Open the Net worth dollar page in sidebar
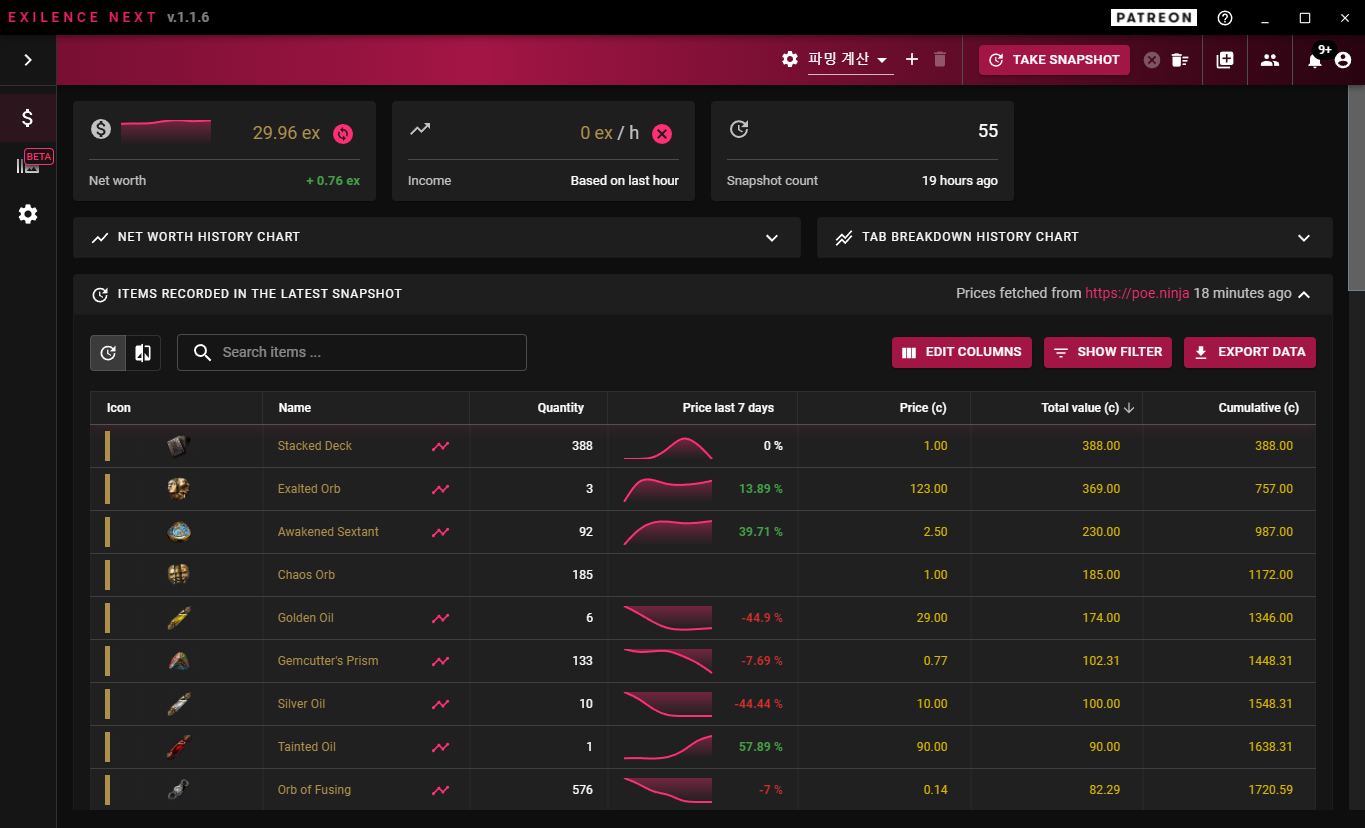Screen dimensions: 1365x828 coord(28,118)
